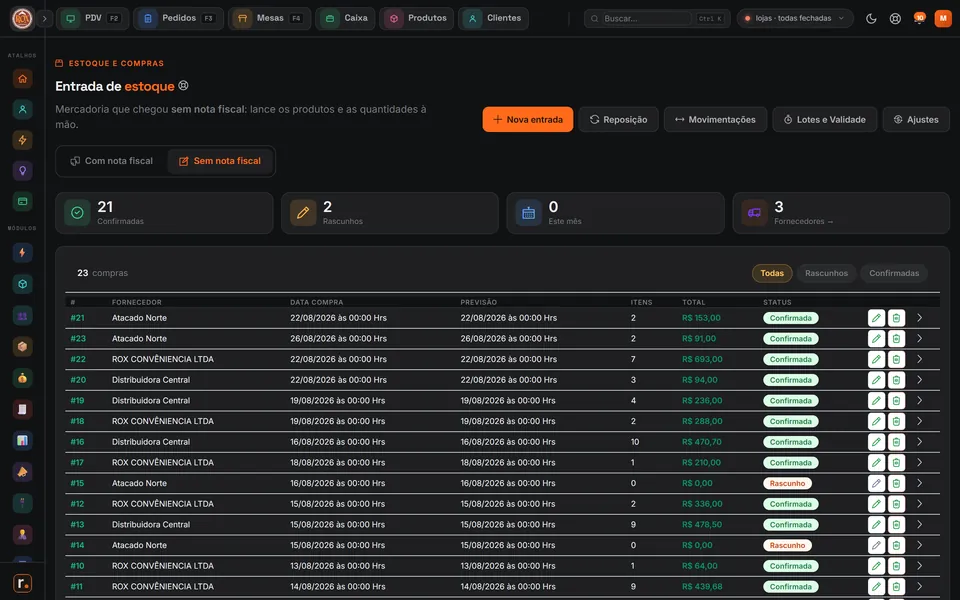The width and height of the screenshot is (960, 600).
Task: Click total R$ 693,00 in row #22
Action: pyautogui.click(x=702, y=359)
